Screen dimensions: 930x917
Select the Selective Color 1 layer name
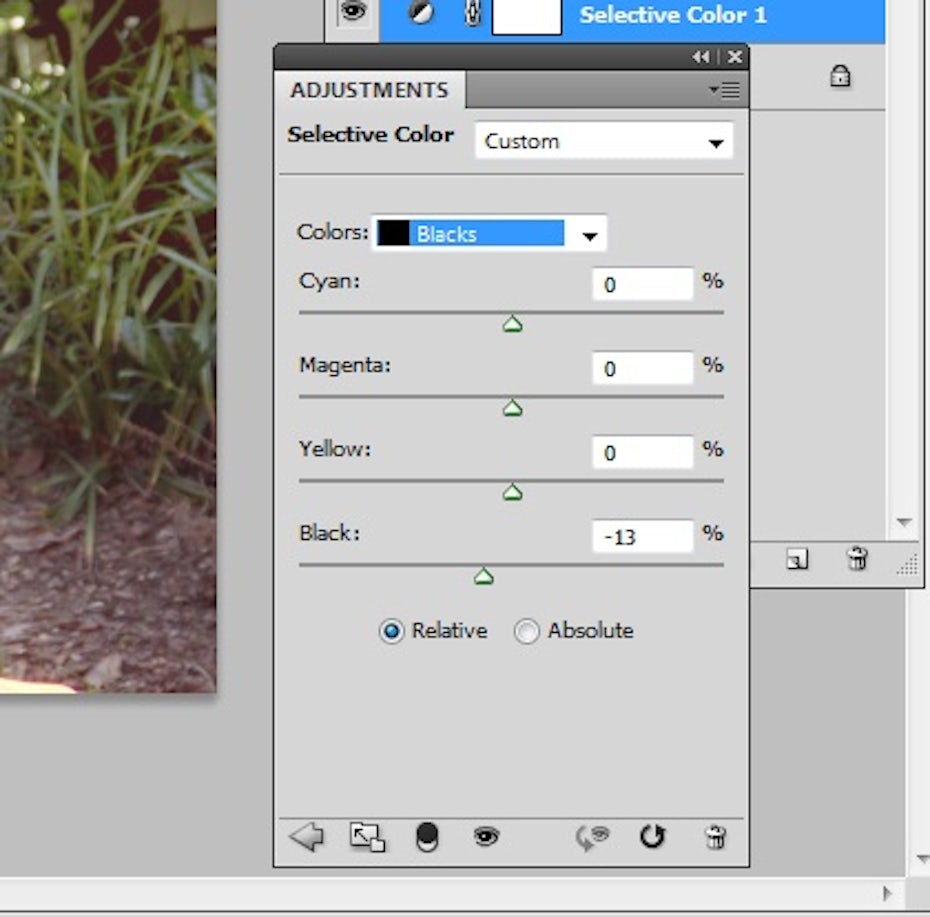(673, 15)
